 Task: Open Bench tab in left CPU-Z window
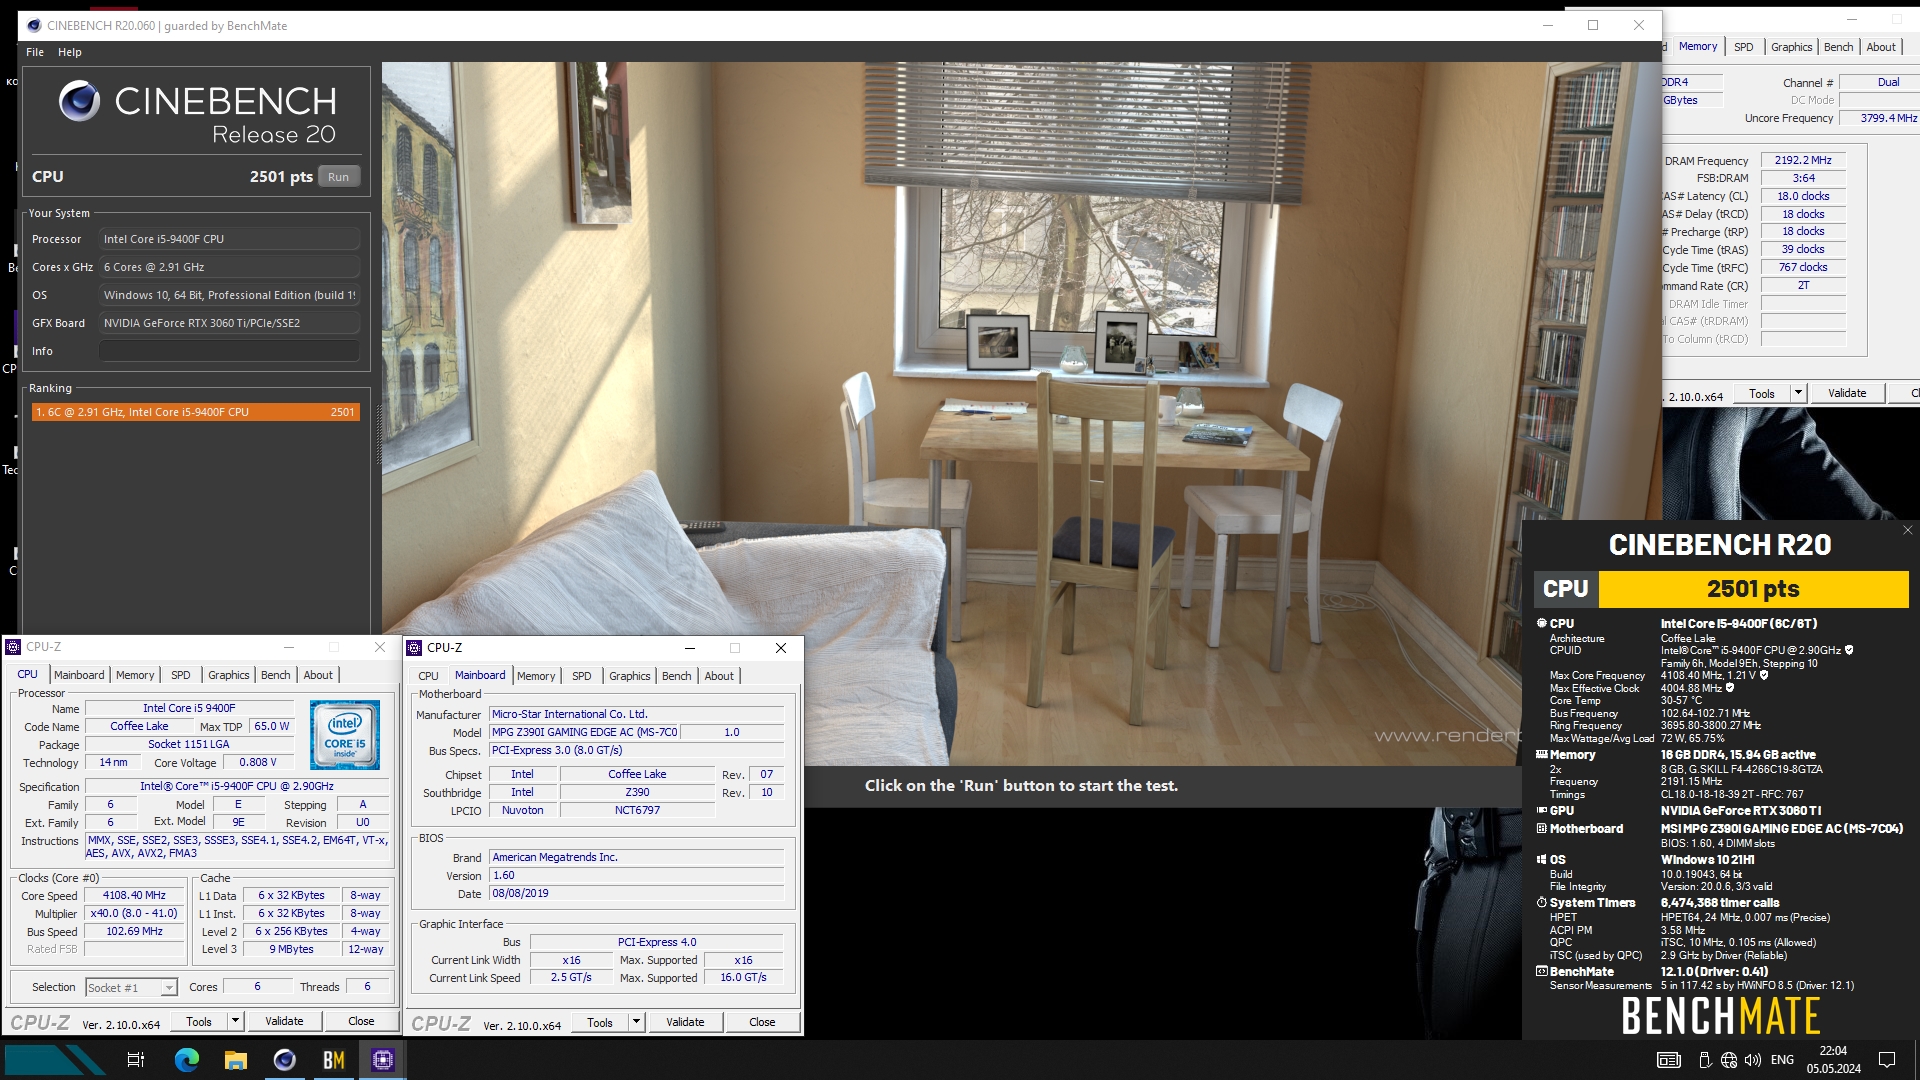coord(276,675)
